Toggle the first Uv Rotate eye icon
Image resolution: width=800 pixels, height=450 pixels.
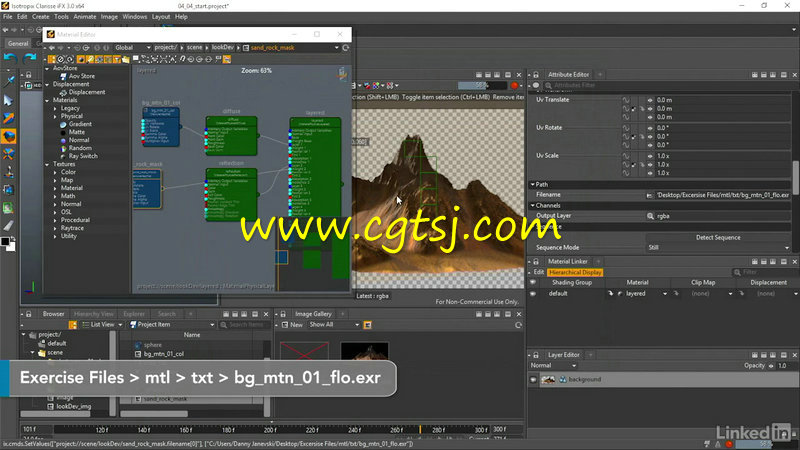click(650, 128)
